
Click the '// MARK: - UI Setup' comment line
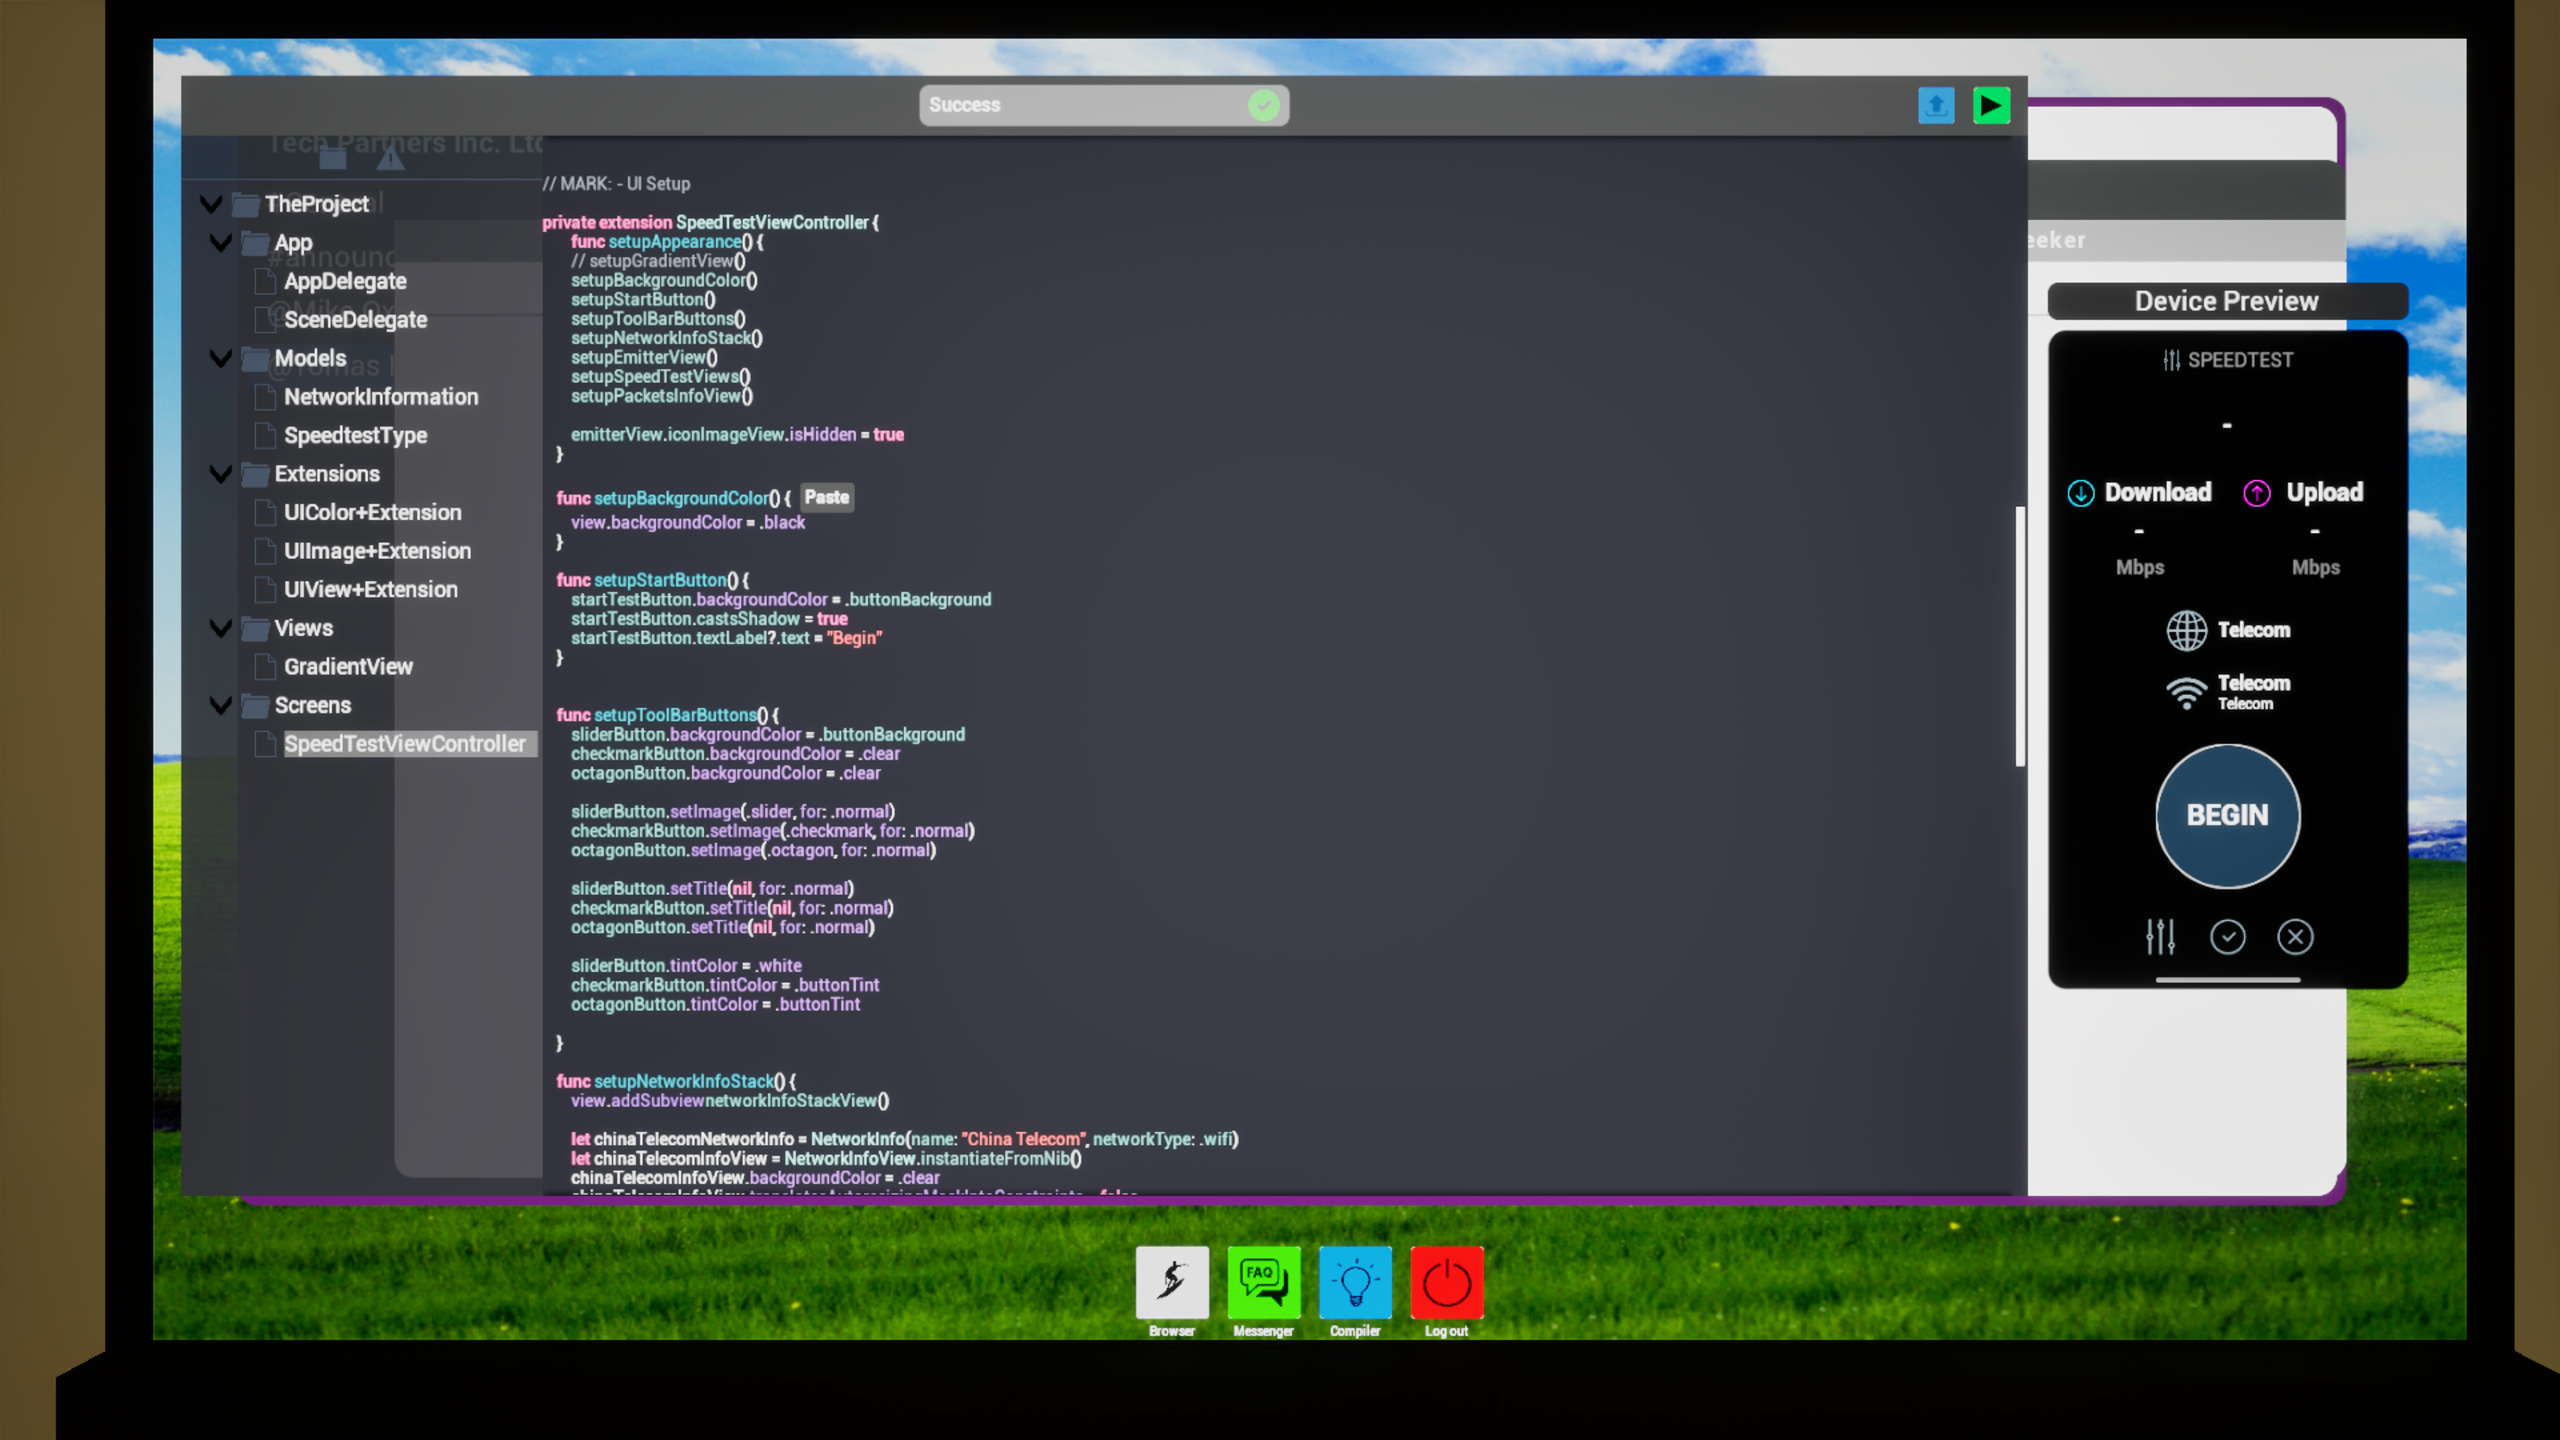pos(616,184)
